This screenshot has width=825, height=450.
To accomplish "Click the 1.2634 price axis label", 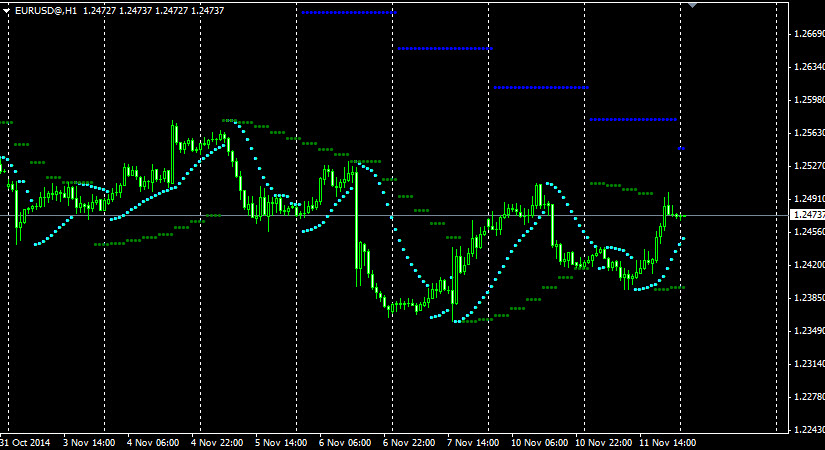I will [x=809, y=67].
